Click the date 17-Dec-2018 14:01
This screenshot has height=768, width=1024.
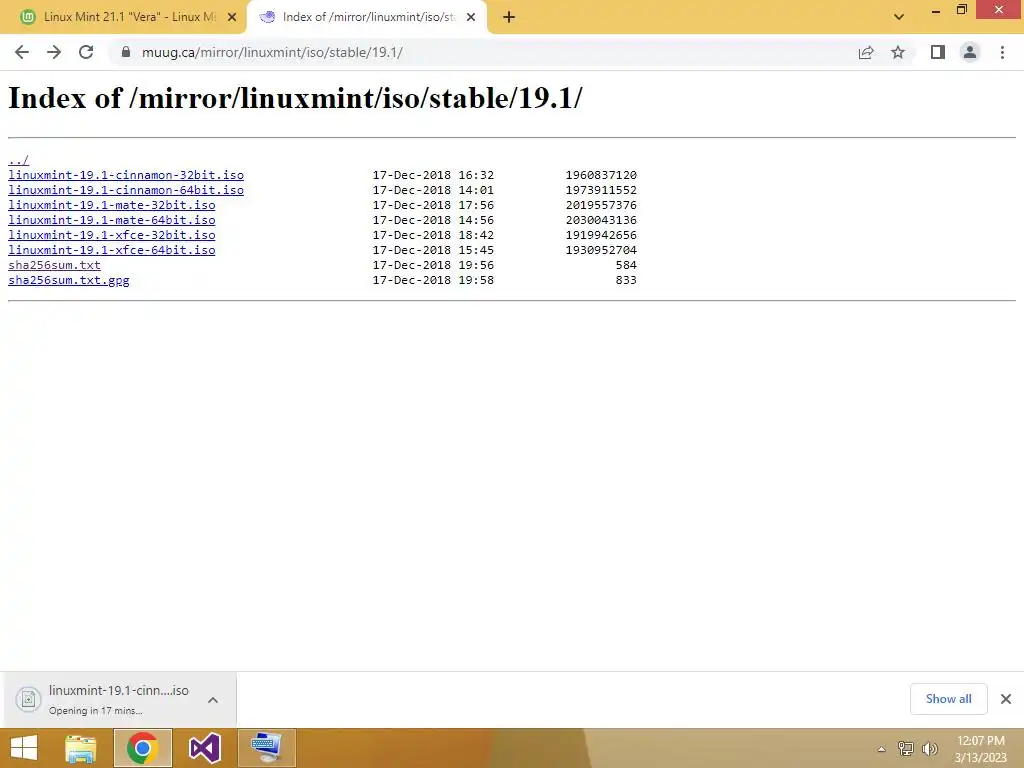coord(433,190)
